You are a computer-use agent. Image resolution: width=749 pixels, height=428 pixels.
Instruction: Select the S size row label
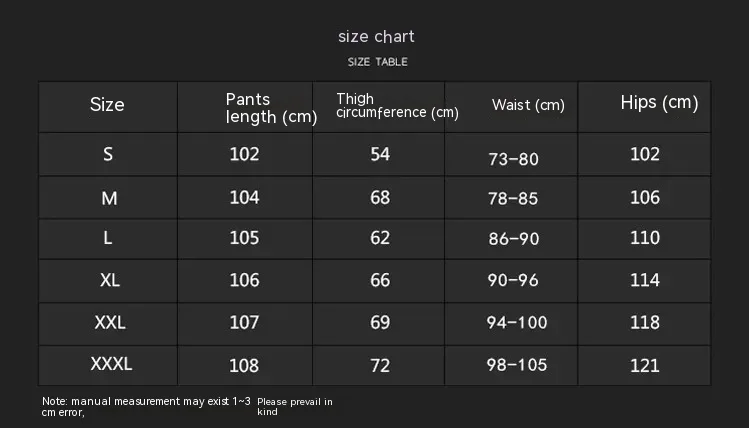(108, 154)
